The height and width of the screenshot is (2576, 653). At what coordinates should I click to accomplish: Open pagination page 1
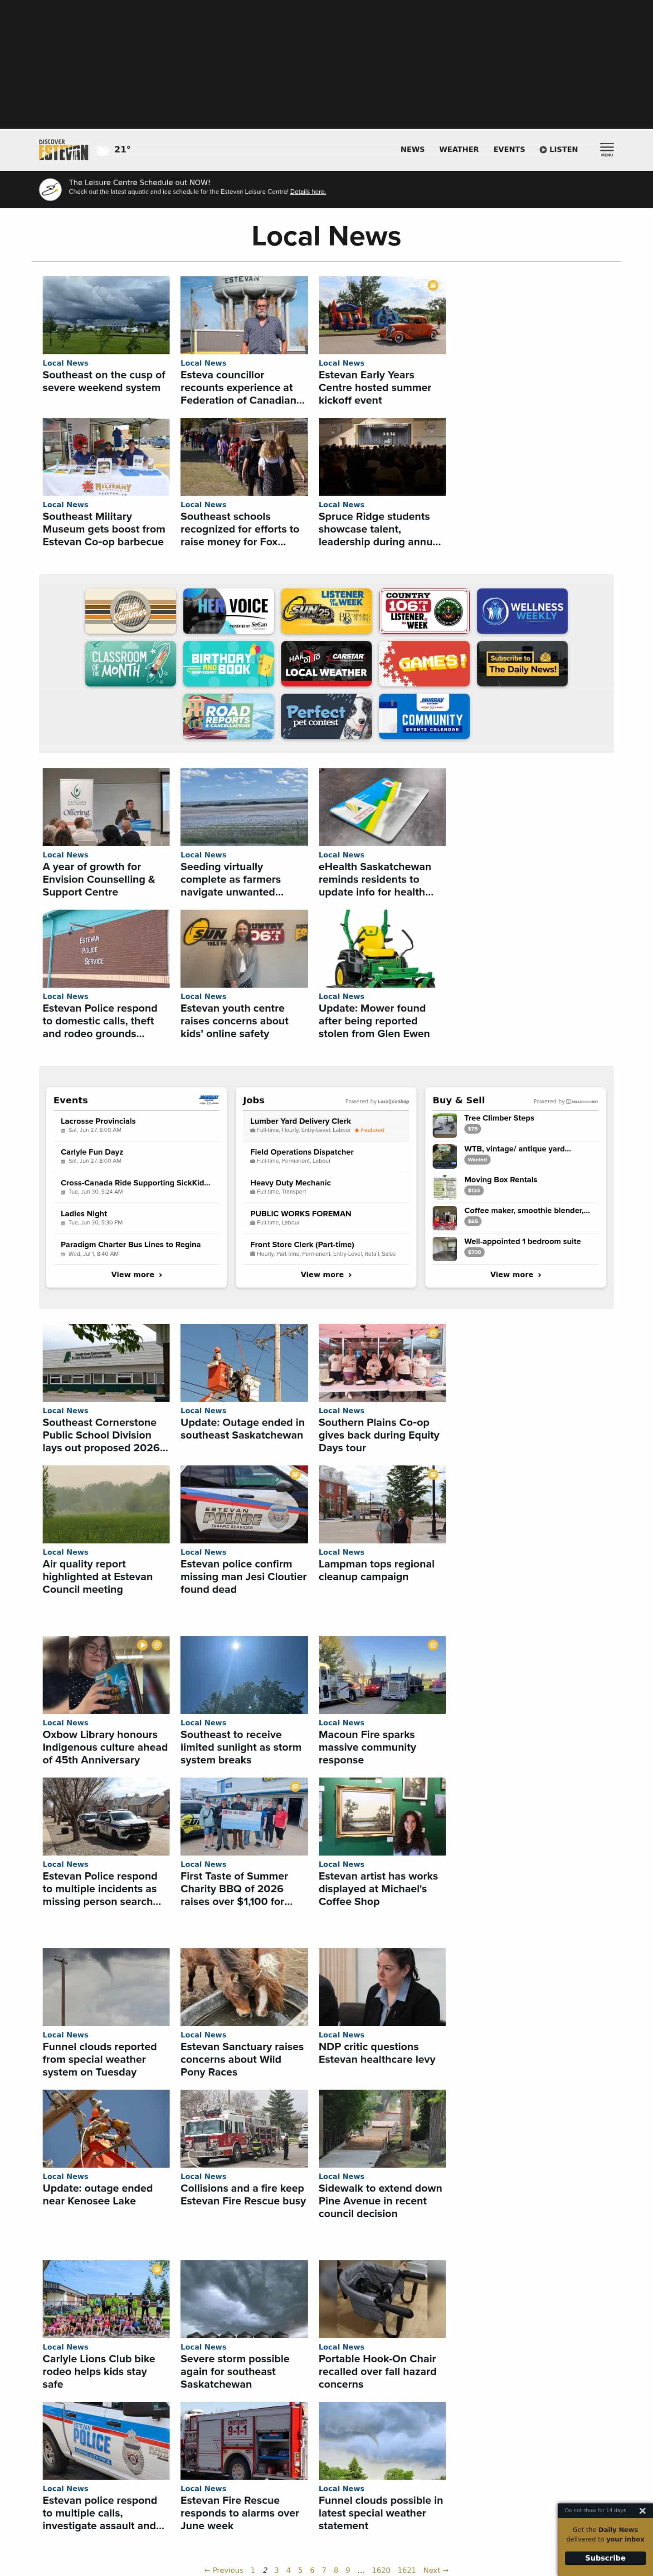[x=252, y=2570]
